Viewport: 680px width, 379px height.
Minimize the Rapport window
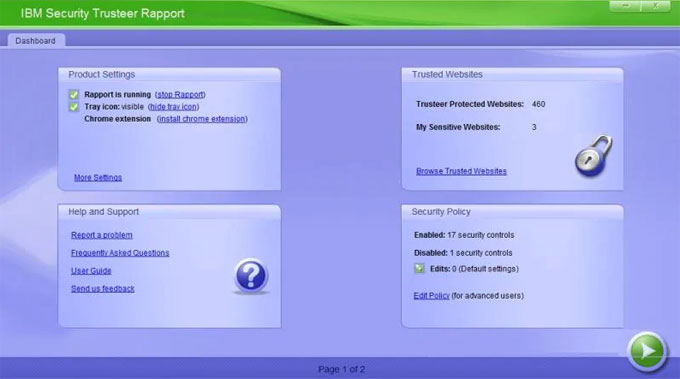(625, 6)
